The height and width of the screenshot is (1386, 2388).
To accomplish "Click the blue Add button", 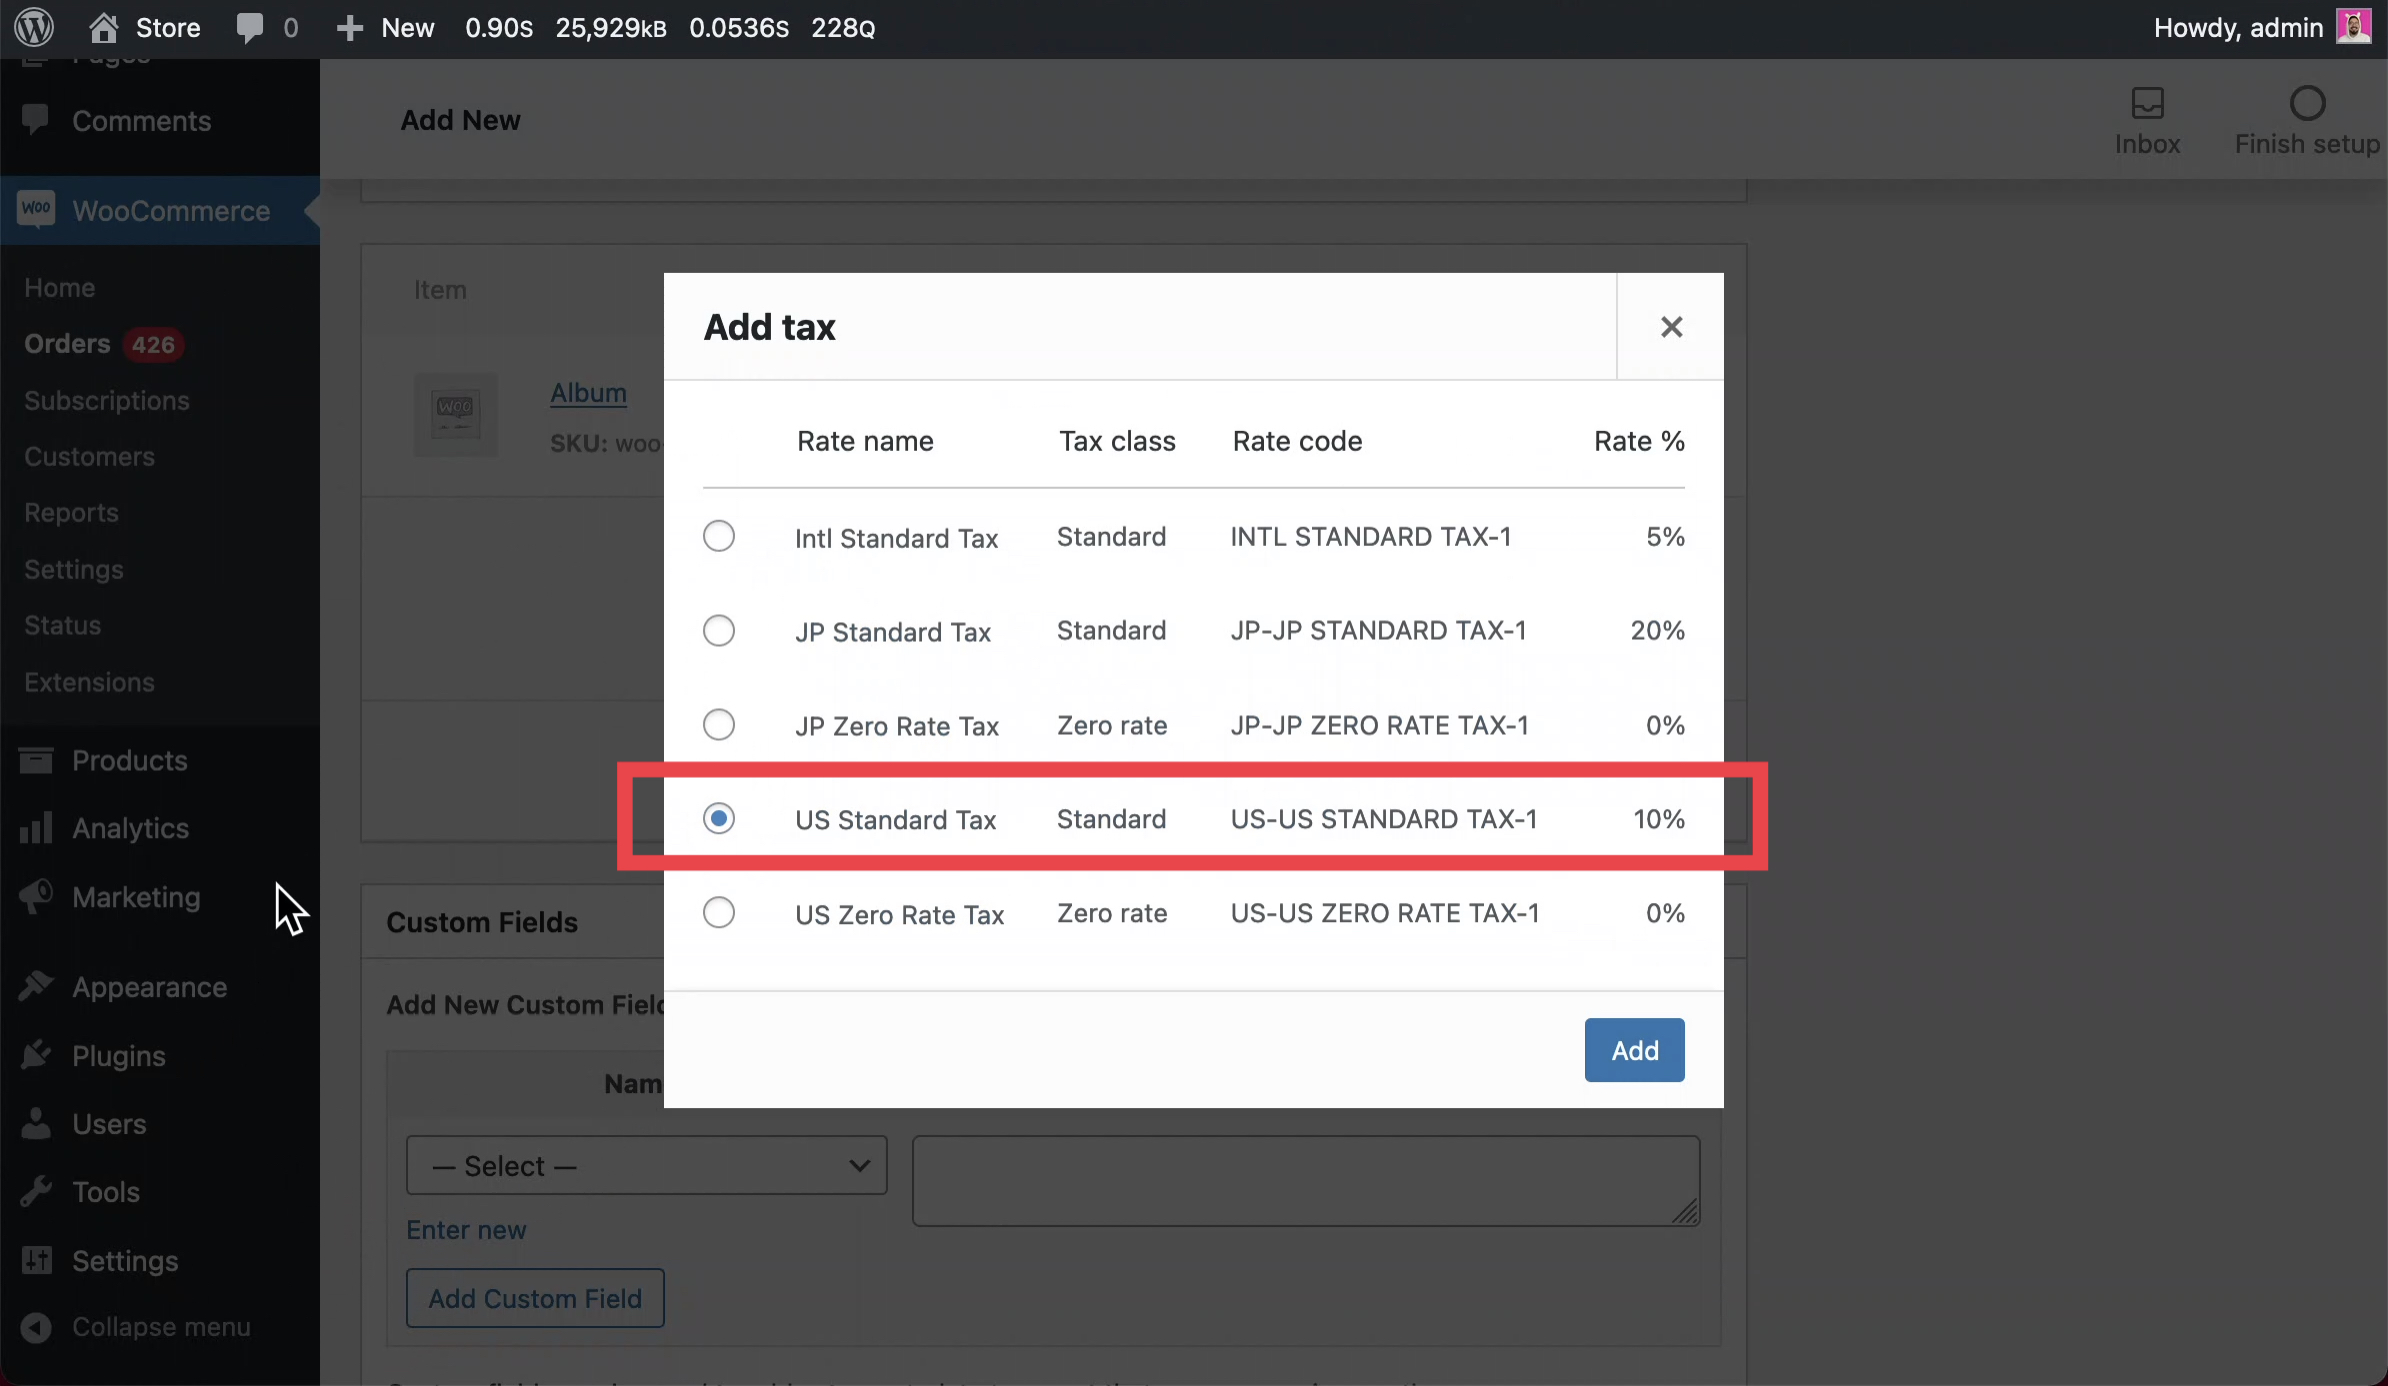I will [x=1634, y=1050].
